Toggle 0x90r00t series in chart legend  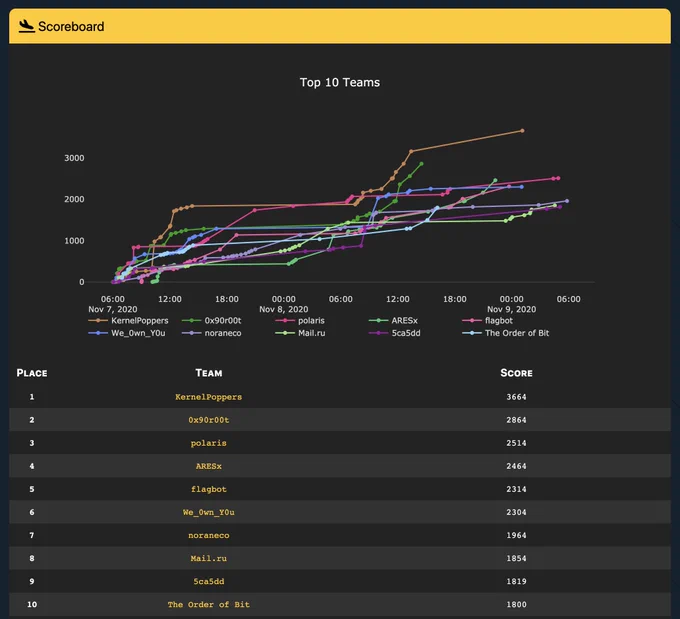pos(212,321)
